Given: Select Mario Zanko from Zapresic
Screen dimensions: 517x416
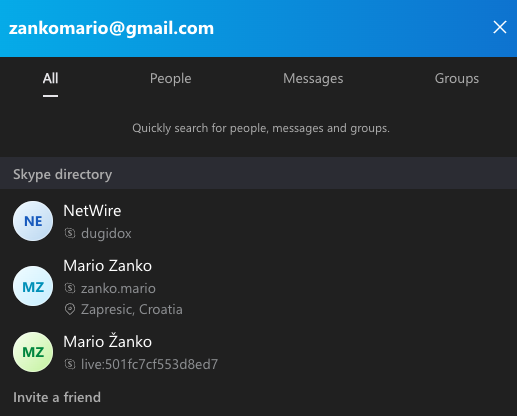Looking at the screenshot, I should (x=258, y=287).
